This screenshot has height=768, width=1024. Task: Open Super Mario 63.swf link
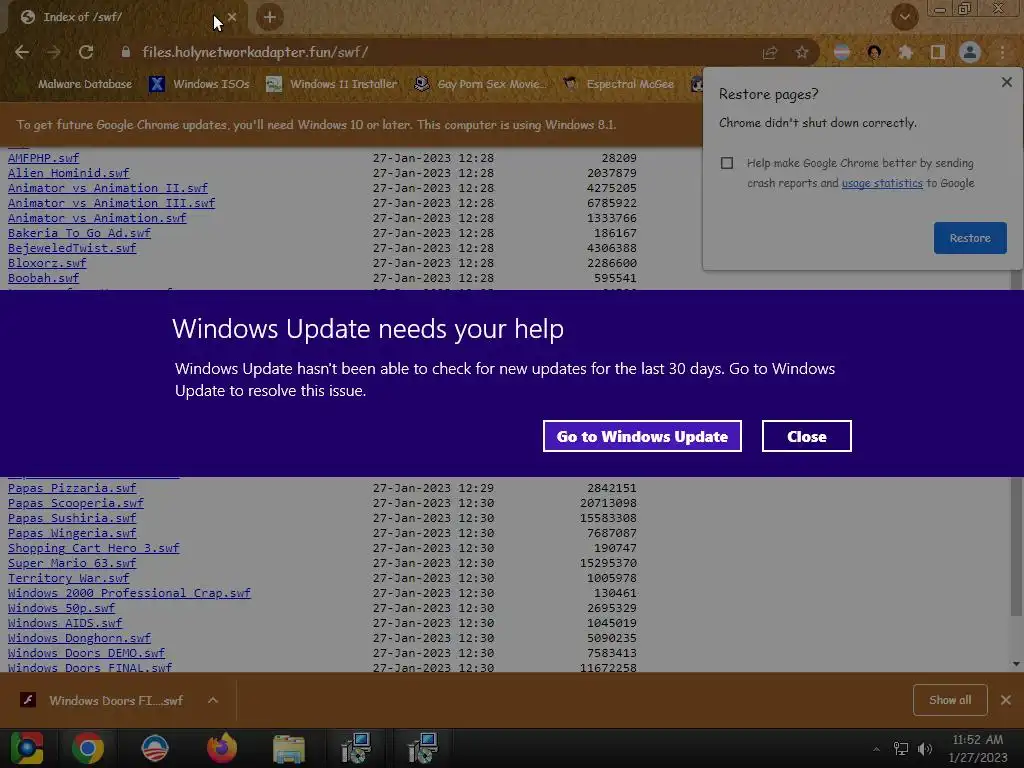(72, 564)
